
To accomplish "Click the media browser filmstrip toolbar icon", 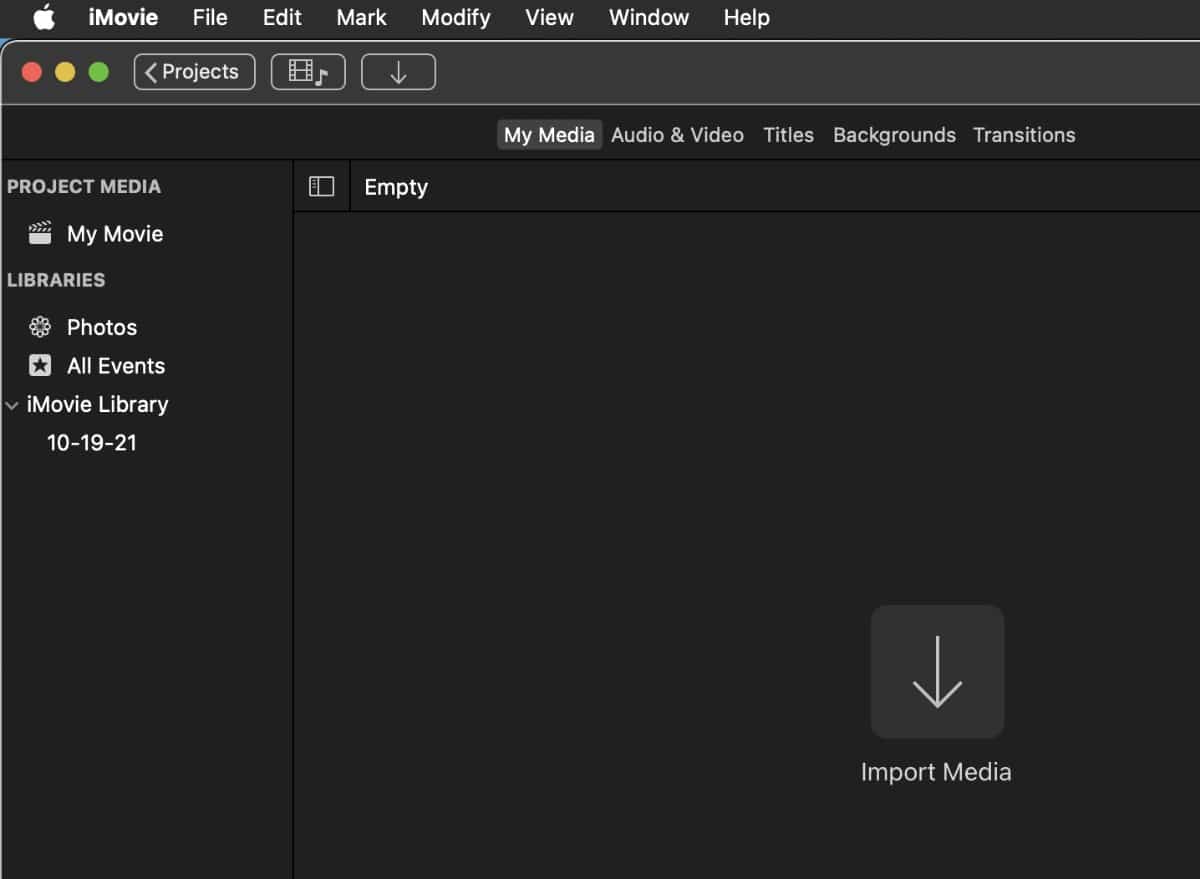I will click(x=308, y=72).
